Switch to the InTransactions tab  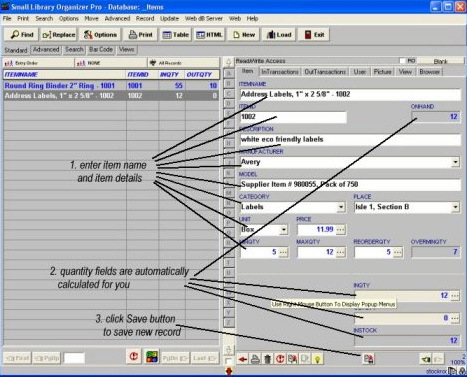280,72
